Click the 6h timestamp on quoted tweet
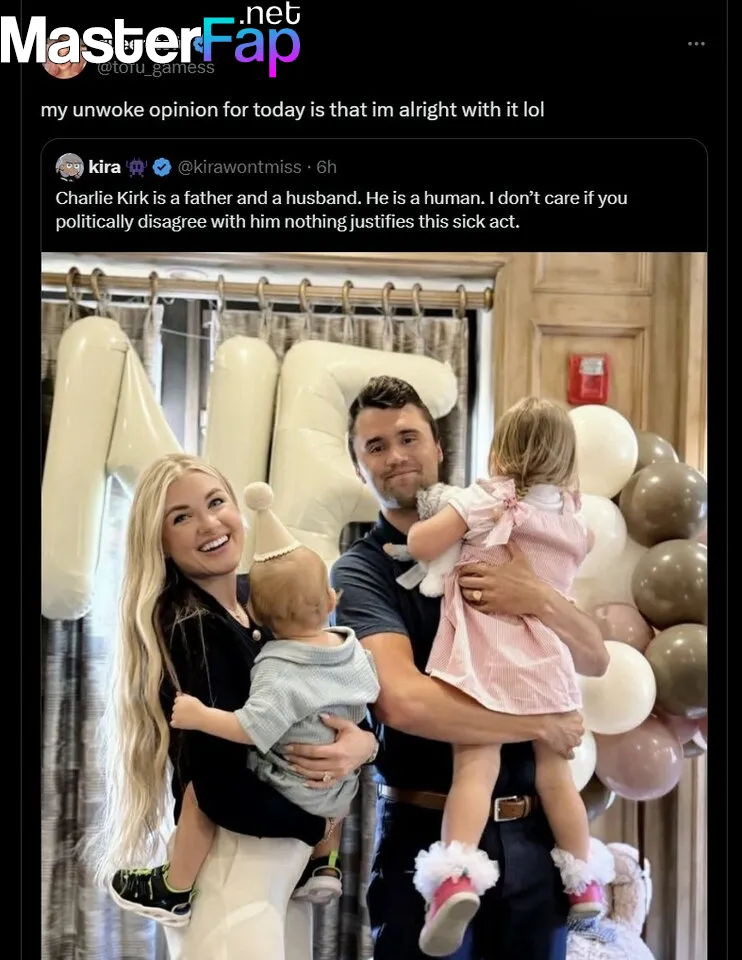This screenshot has width=742, height=960. coord(326,167)
